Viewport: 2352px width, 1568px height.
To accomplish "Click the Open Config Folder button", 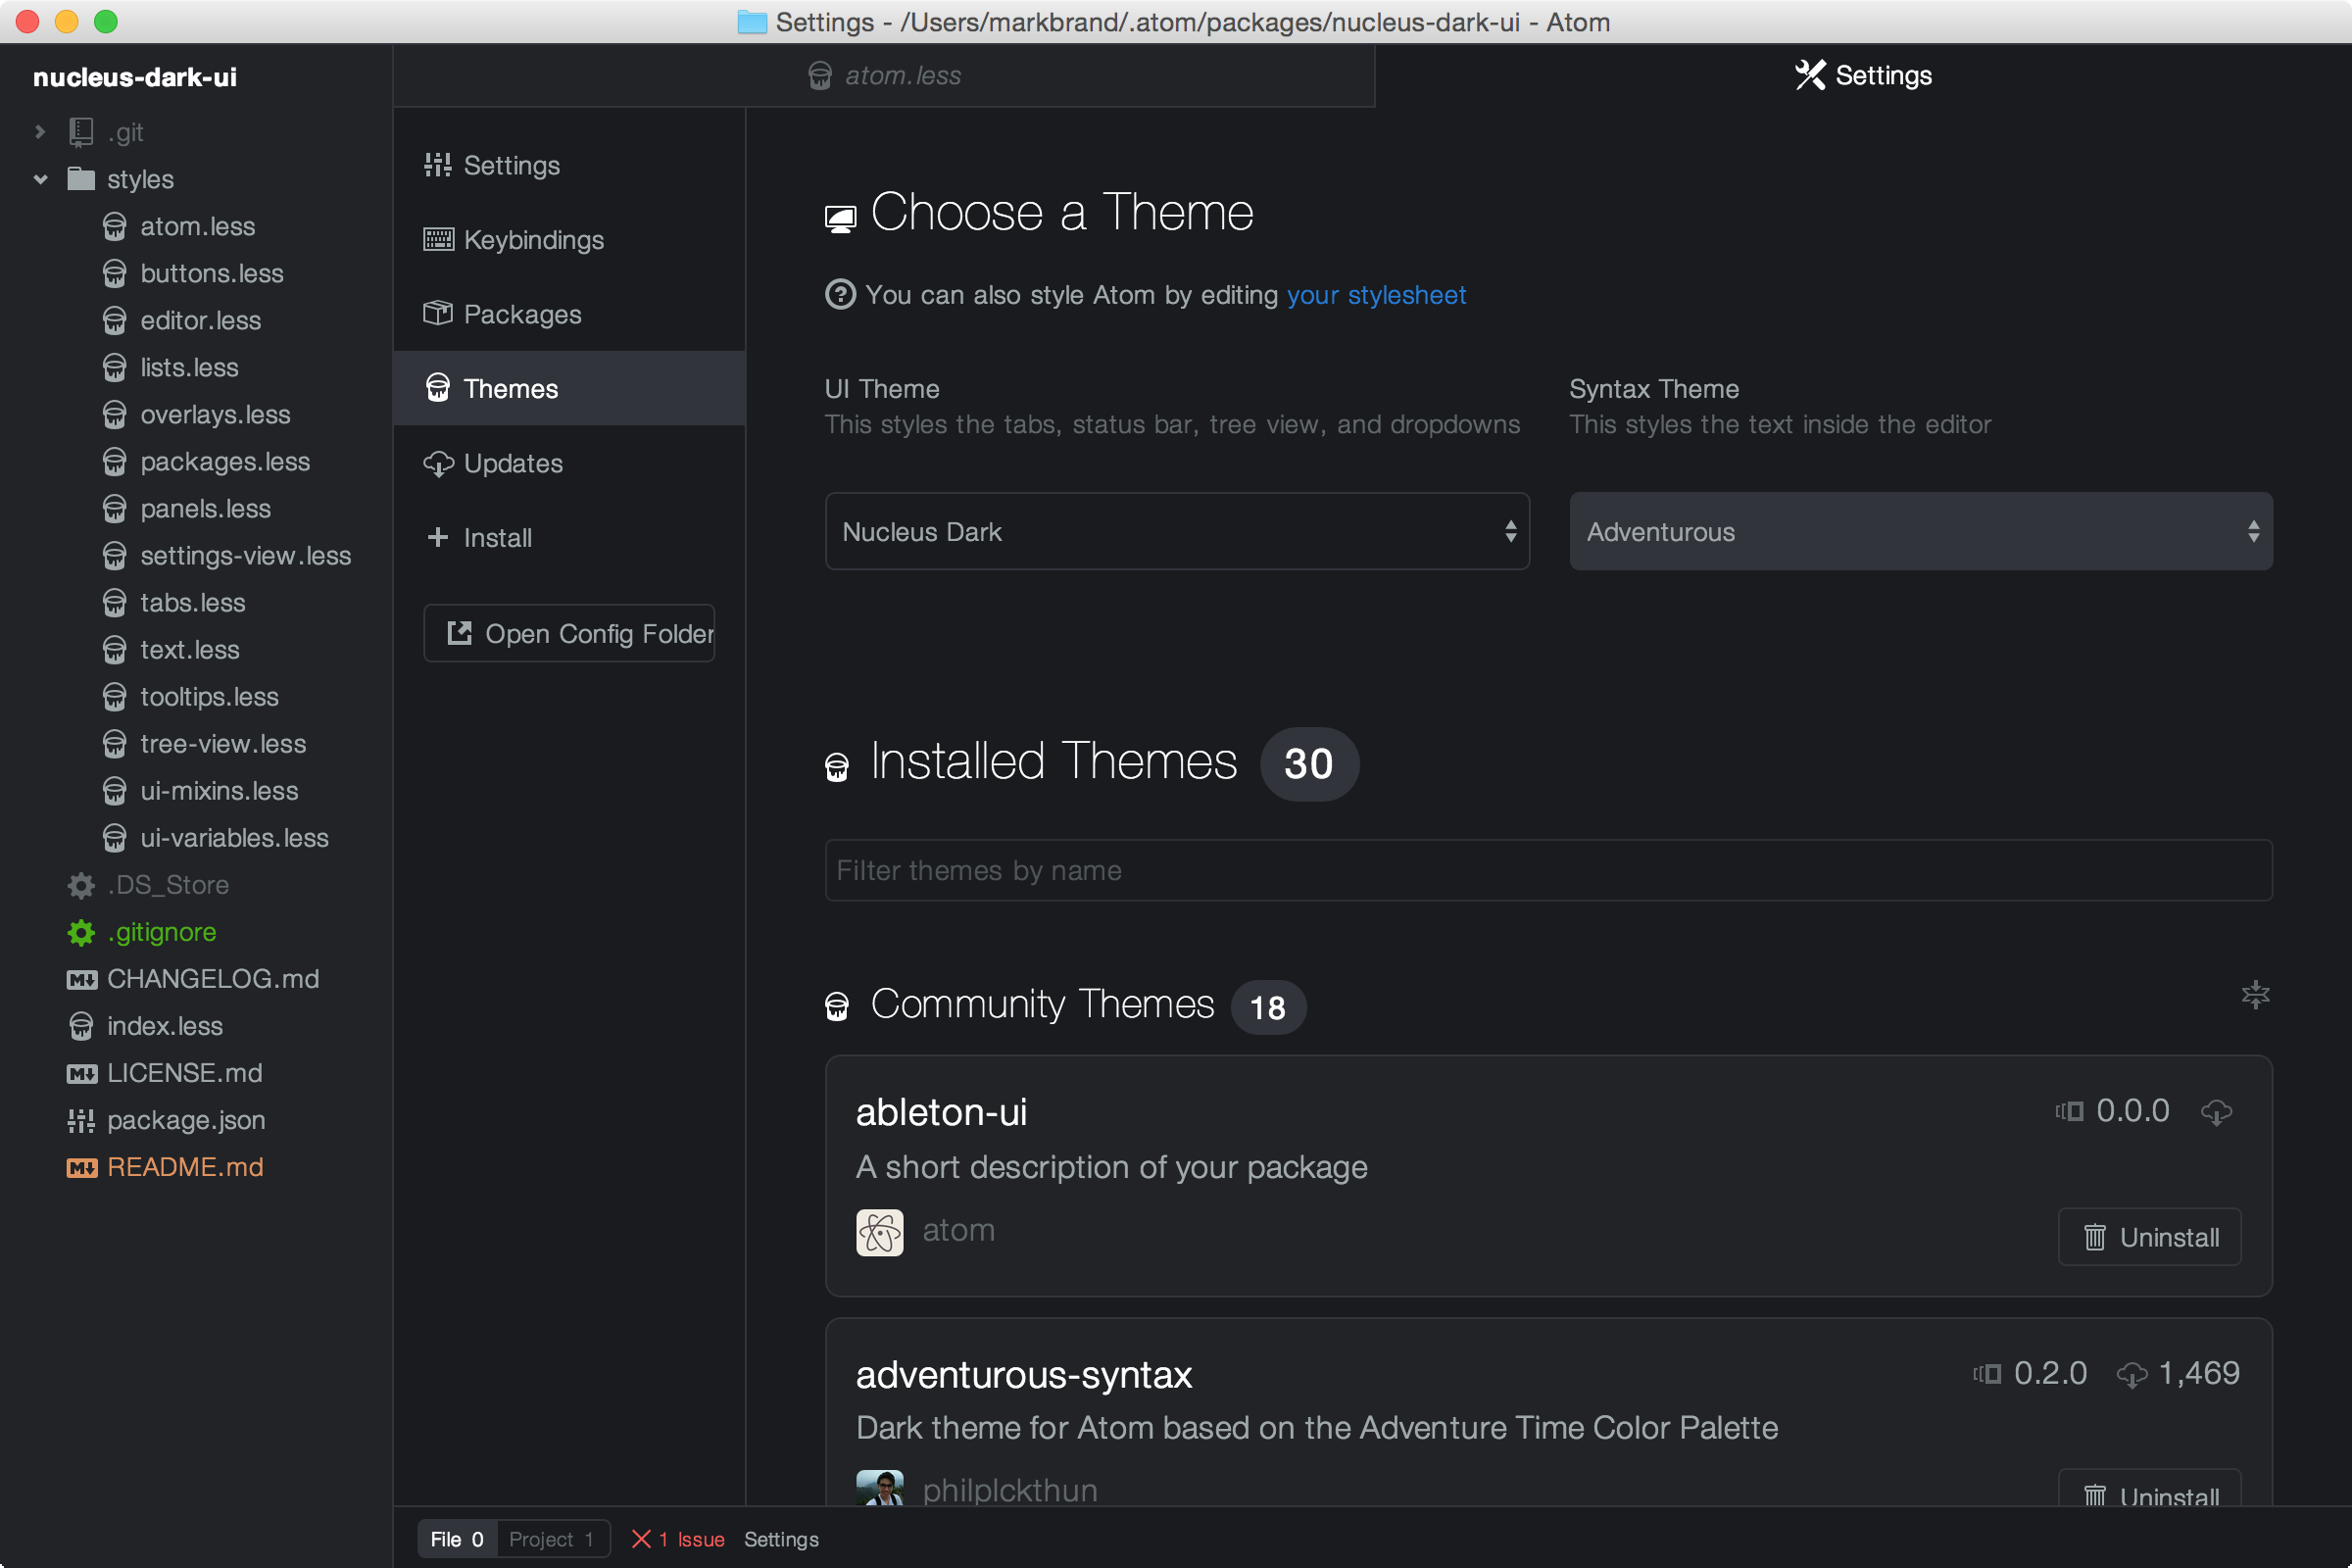I will coord(569,633).
